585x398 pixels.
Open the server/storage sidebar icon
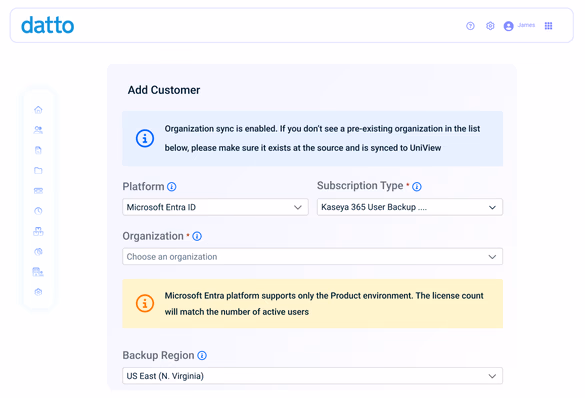coord(38,191)
